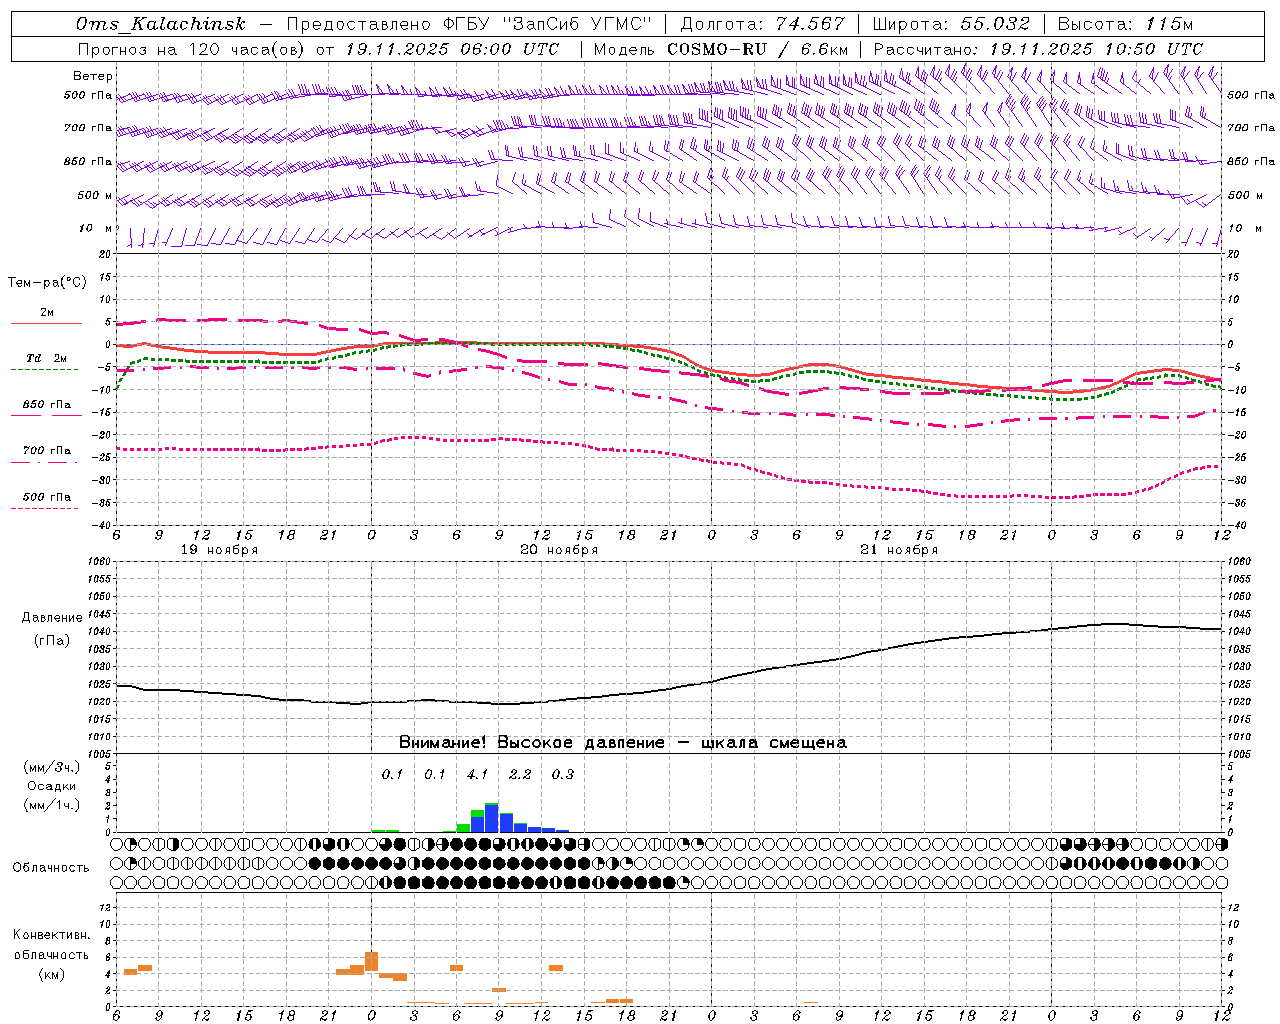Click the station name Oms_Kalachinsk
The image size is (1280, 1024).
coord(161,24)
